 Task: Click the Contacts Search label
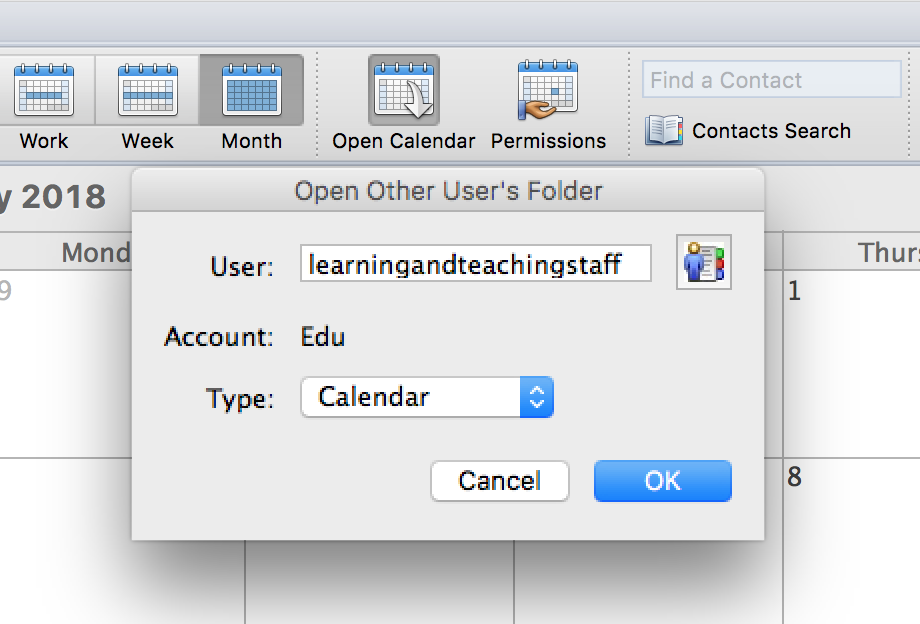click(x=771, y=131)
